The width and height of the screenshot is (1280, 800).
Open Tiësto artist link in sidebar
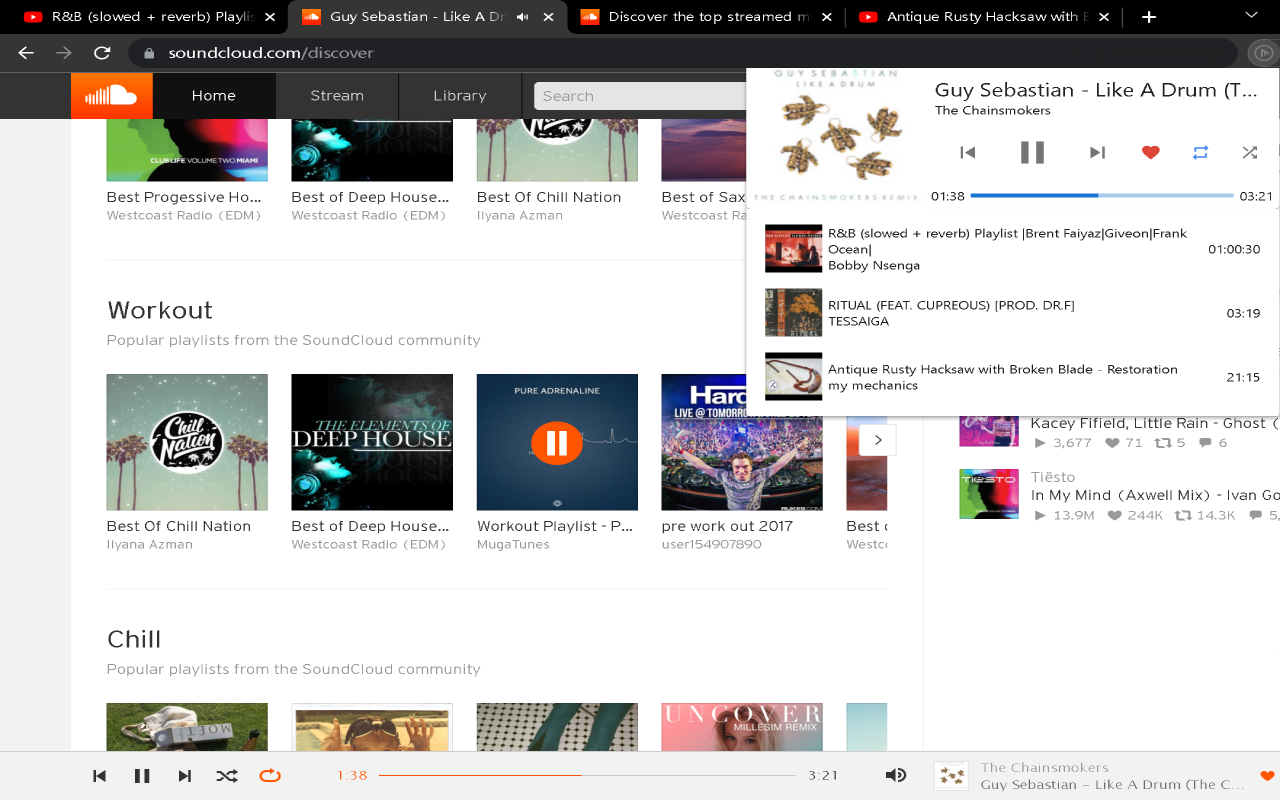click(x=1053, y=477)
